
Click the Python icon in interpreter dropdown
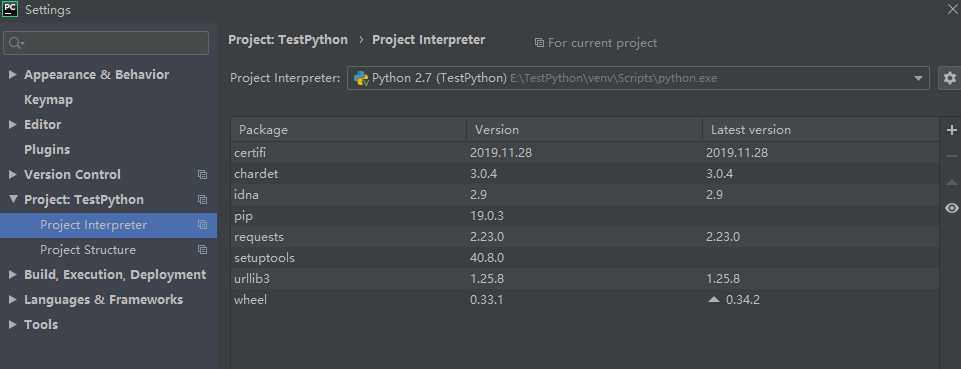tap(361, 78)
